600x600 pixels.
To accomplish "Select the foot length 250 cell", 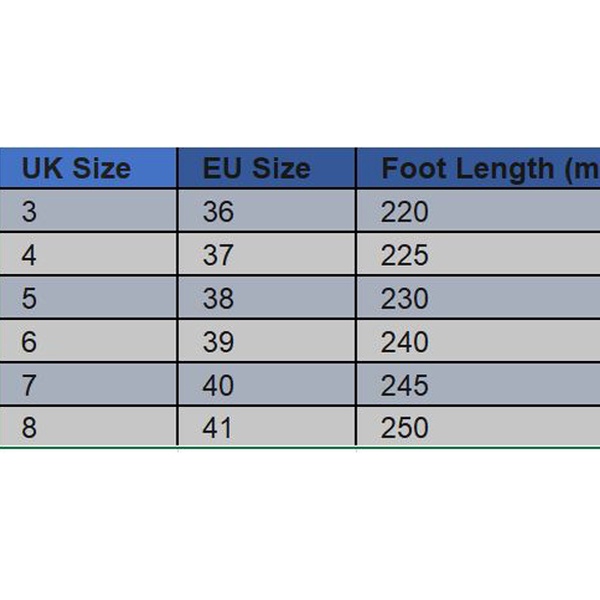I will coord(478,428).
